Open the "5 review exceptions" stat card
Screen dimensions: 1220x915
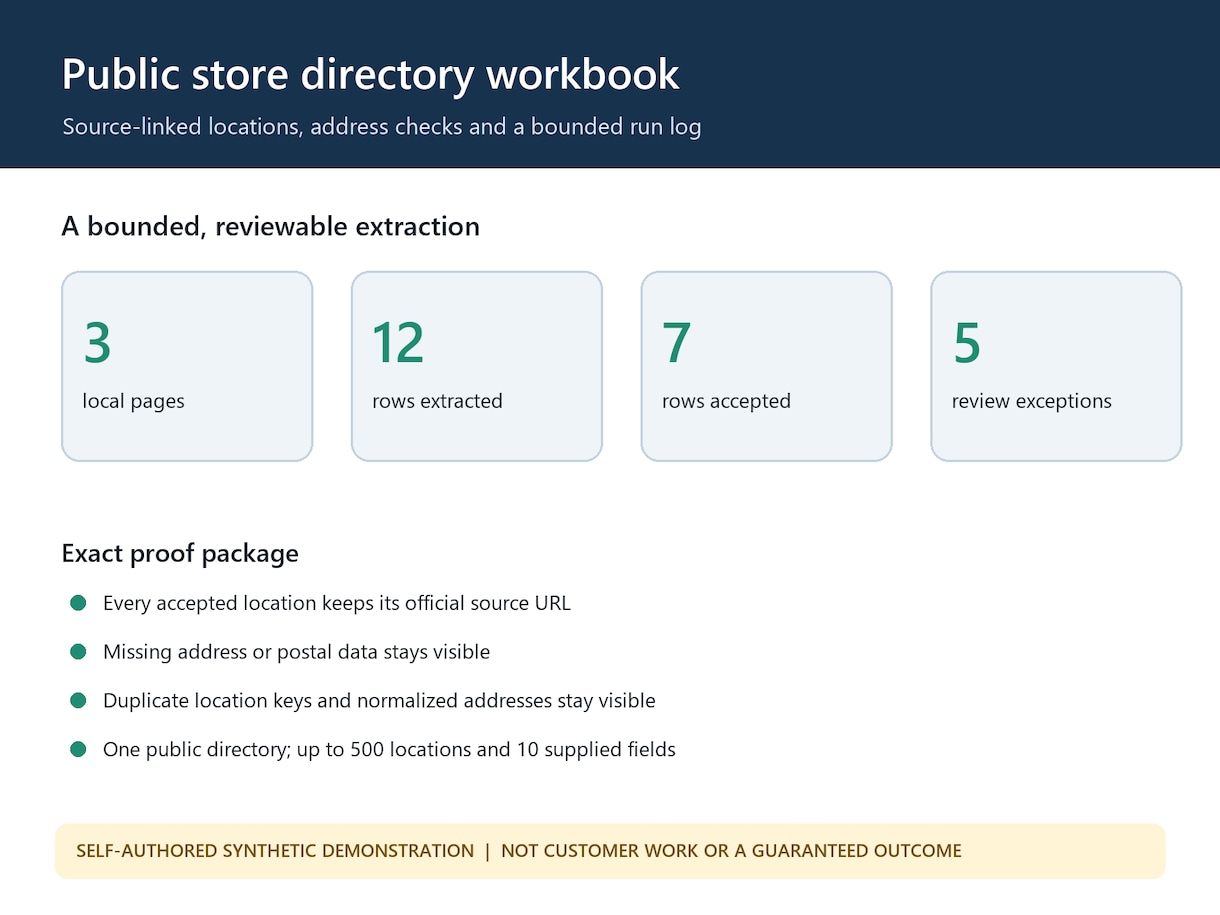[1056, 366]
